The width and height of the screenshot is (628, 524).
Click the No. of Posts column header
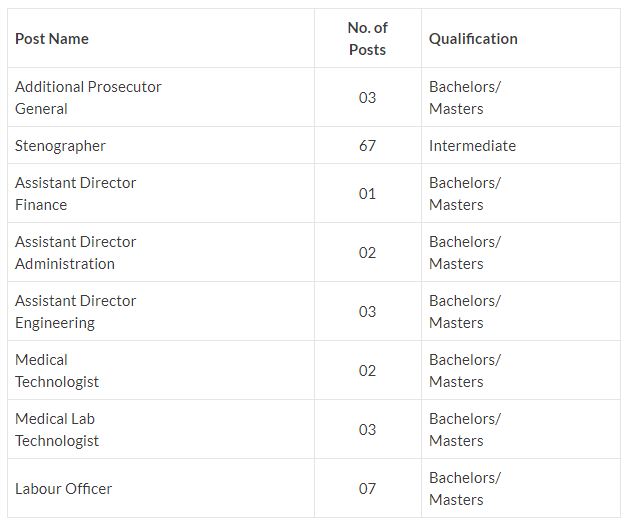367,39
